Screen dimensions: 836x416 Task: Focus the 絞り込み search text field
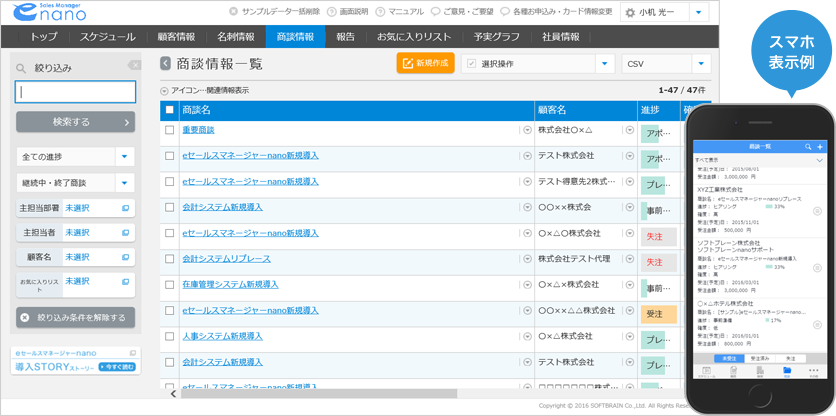pyautogui.click(x=76, y=92)
